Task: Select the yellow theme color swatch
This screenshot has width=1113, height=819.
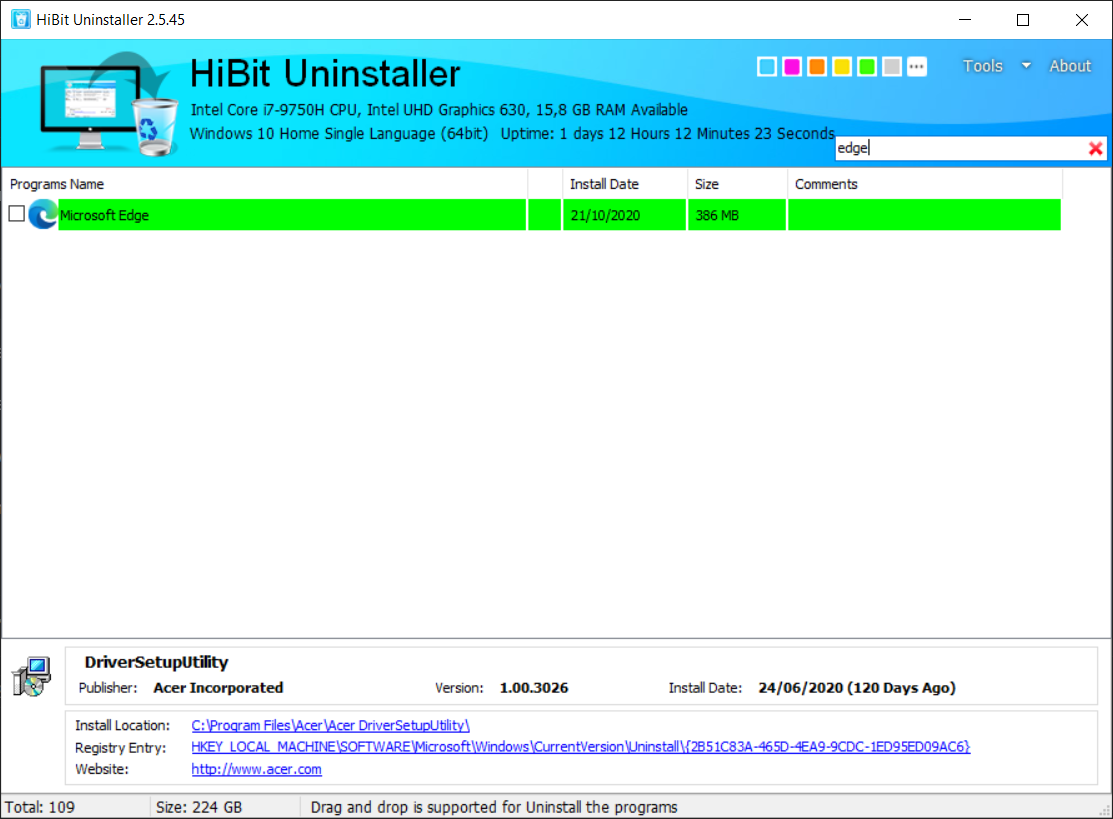Action: pyautogui.click(x=842, y=67)
